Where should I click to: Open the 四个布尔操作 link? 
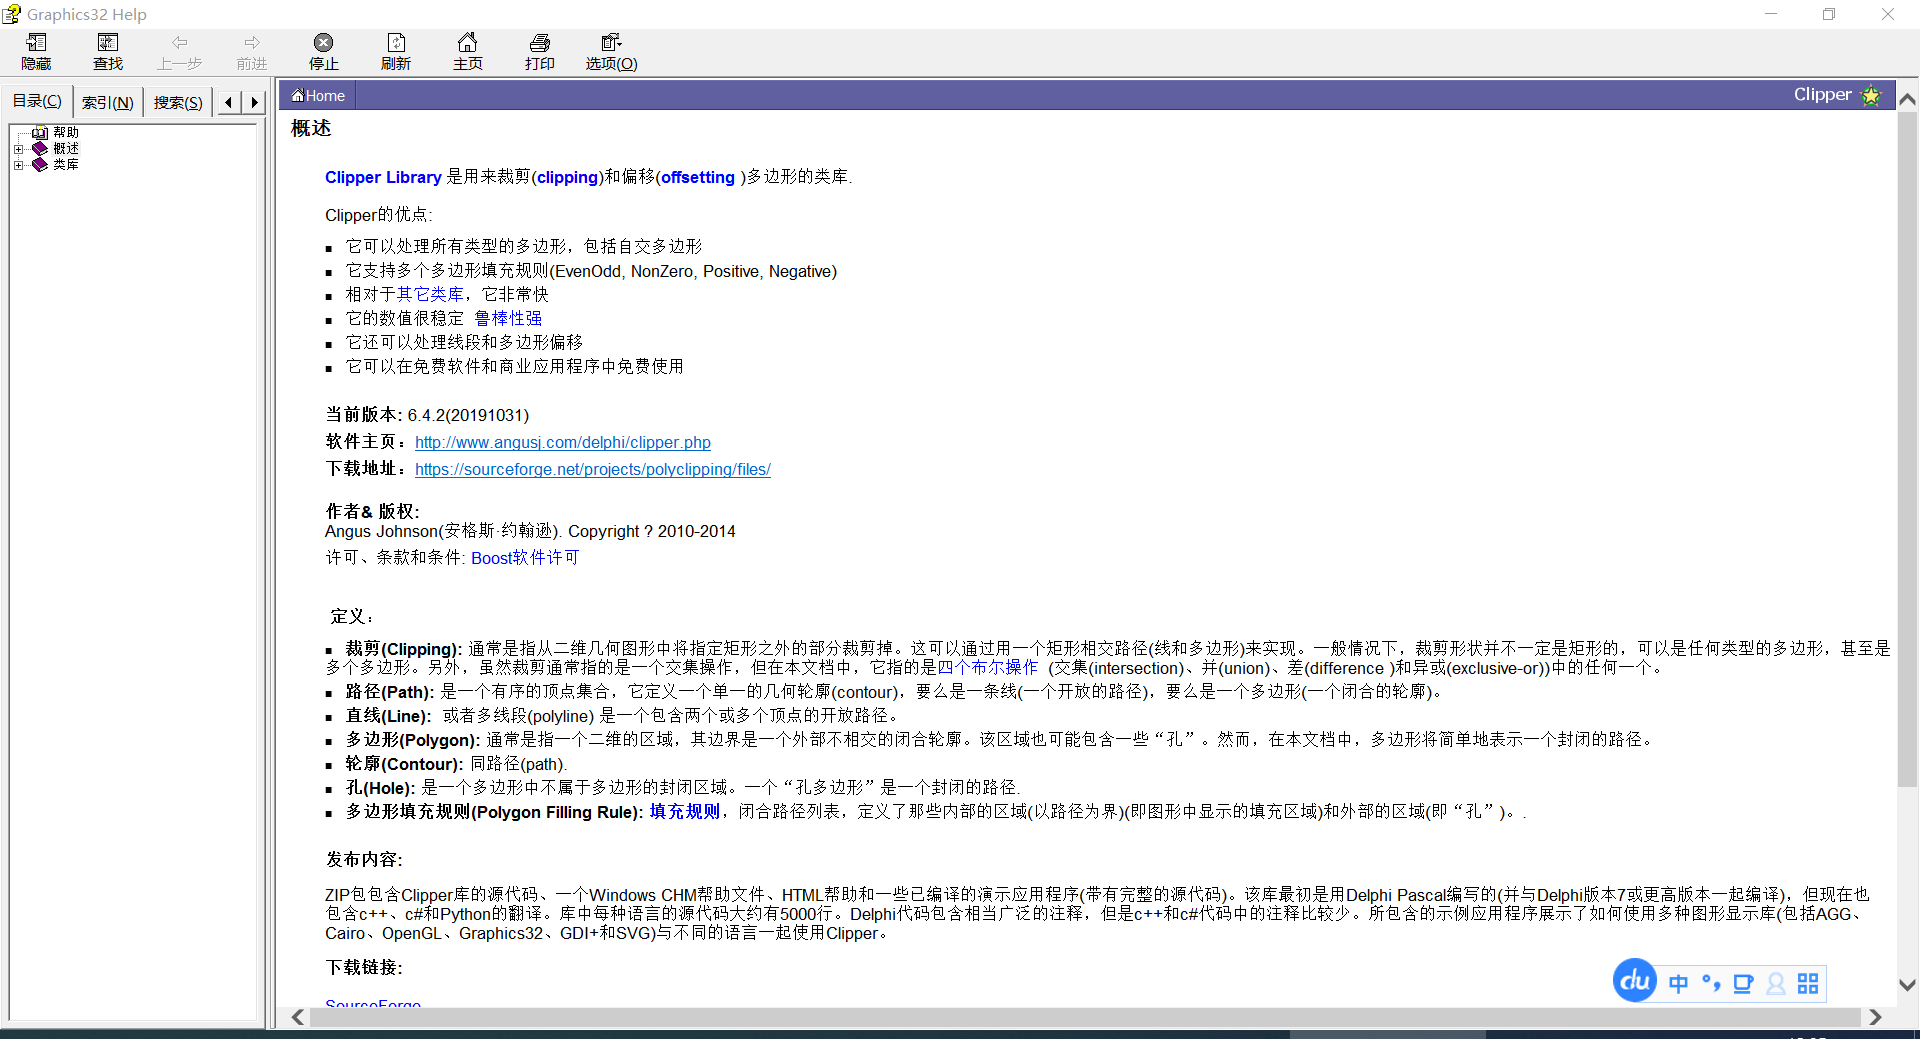click(987, 667)
